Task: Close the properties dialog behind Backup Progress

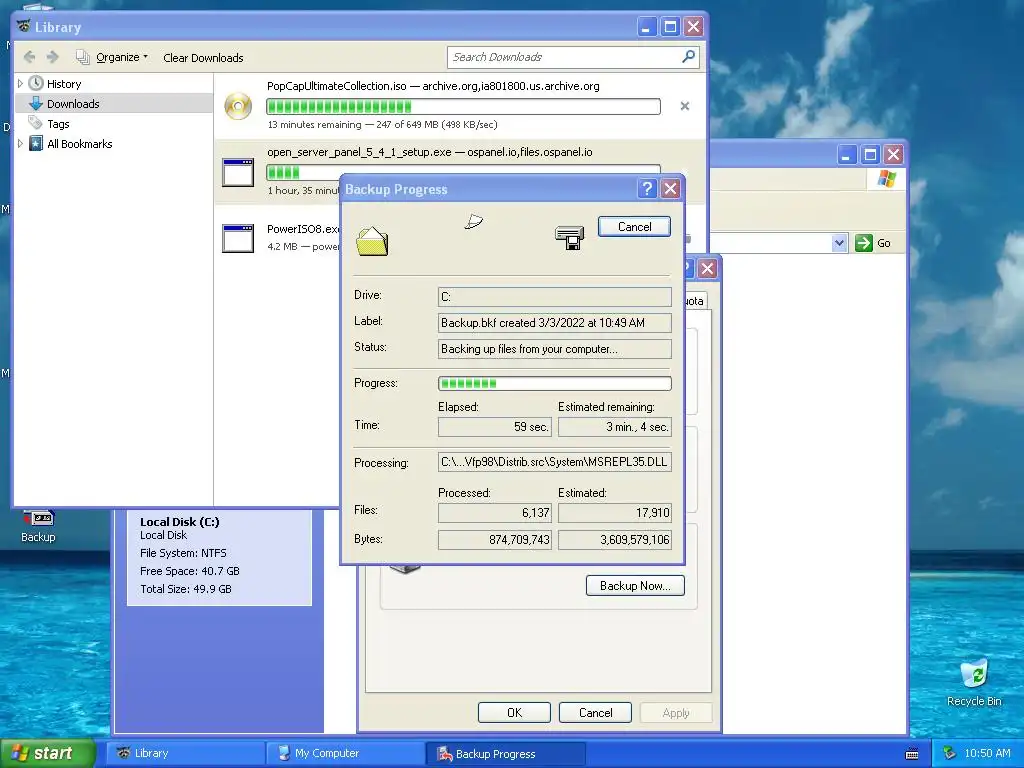Action: [708, 268]
